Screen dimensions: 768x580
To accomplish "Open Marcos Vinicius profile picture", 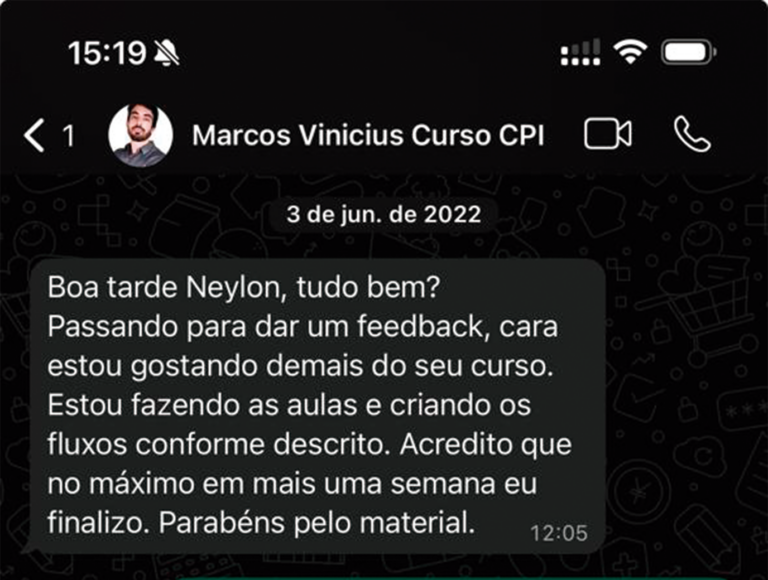I will pos(141,135).
